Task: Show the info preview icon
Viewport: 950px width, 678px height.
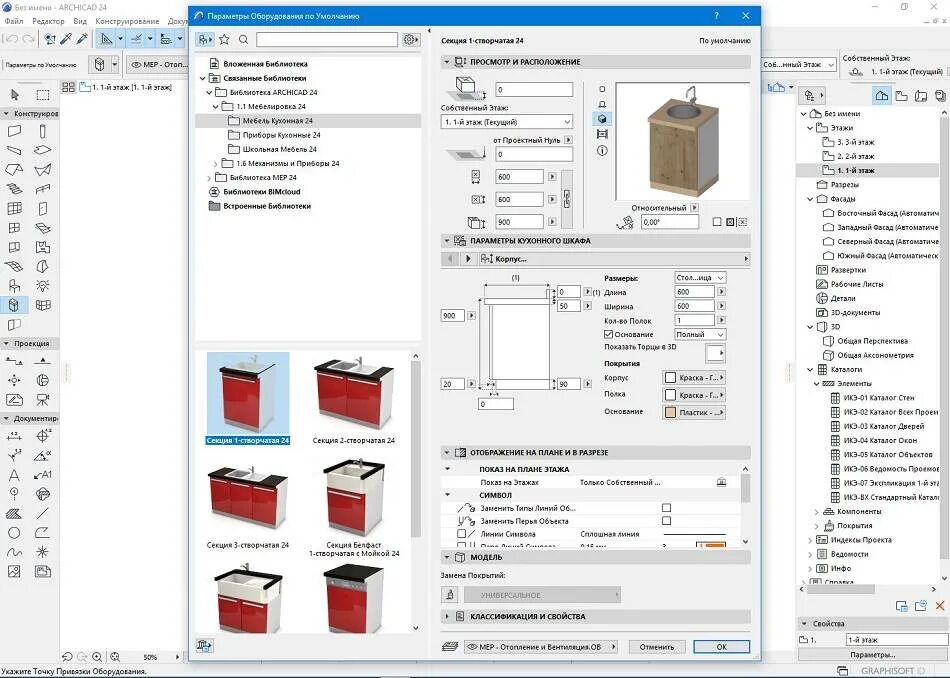Action: tap(602, 150)
